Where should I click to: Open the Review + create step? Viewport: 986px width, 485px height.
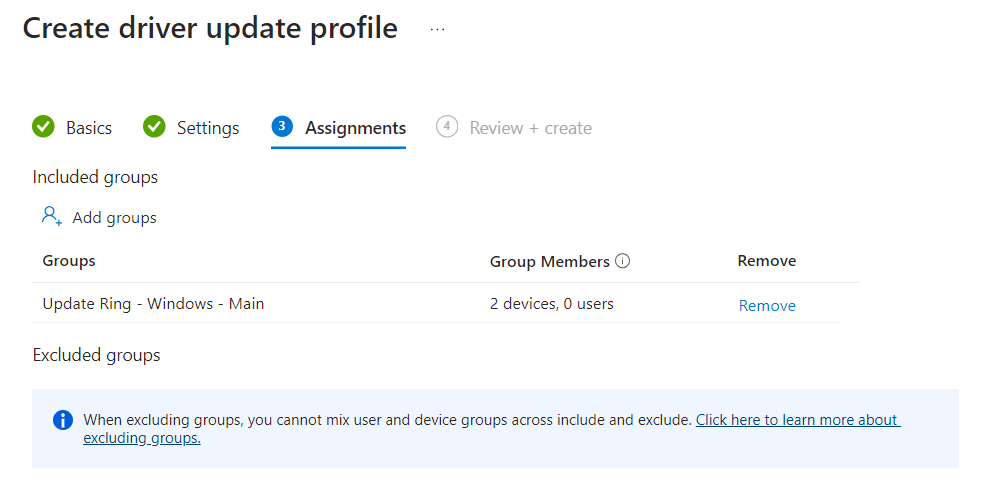(x=530, y=128)
